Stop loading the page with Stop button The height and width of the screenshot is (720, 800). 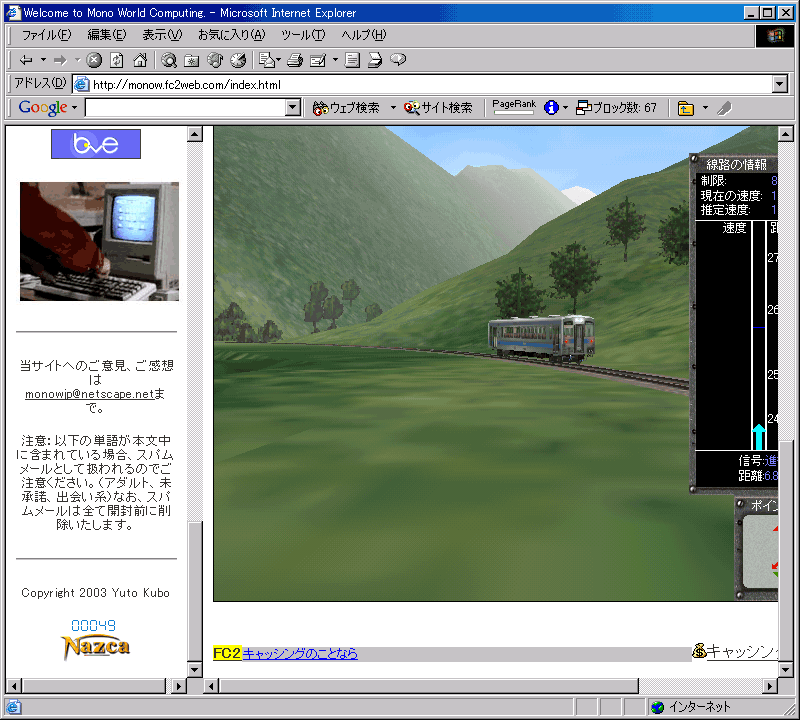click(x=94, y=60)
